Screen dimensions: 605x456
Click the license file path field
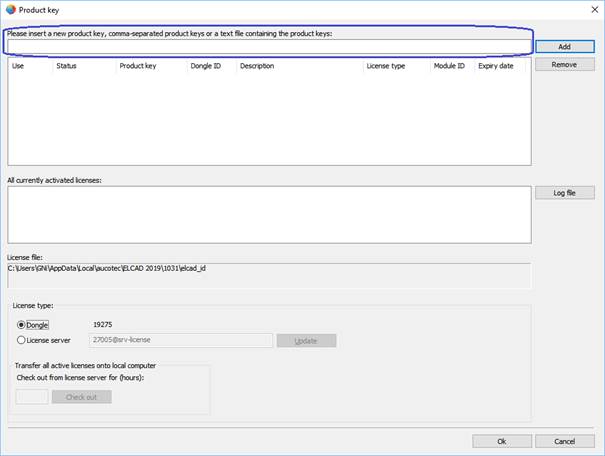click(268, 275)
